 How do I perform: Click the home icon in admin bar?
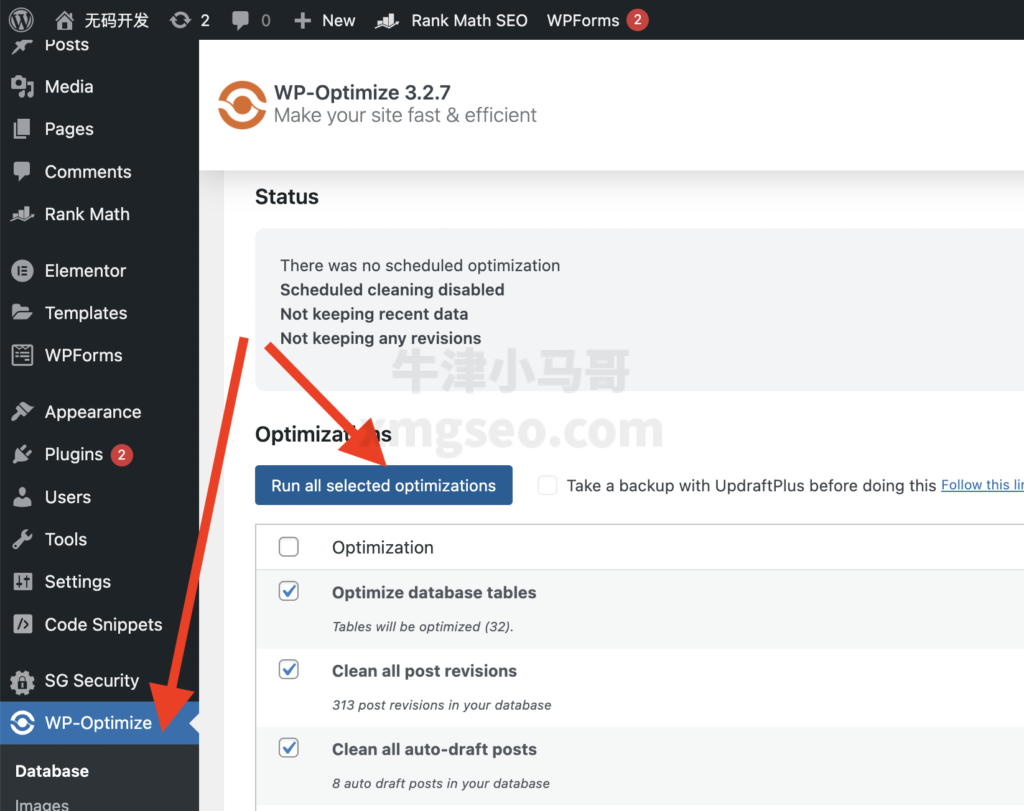(64, 20)
